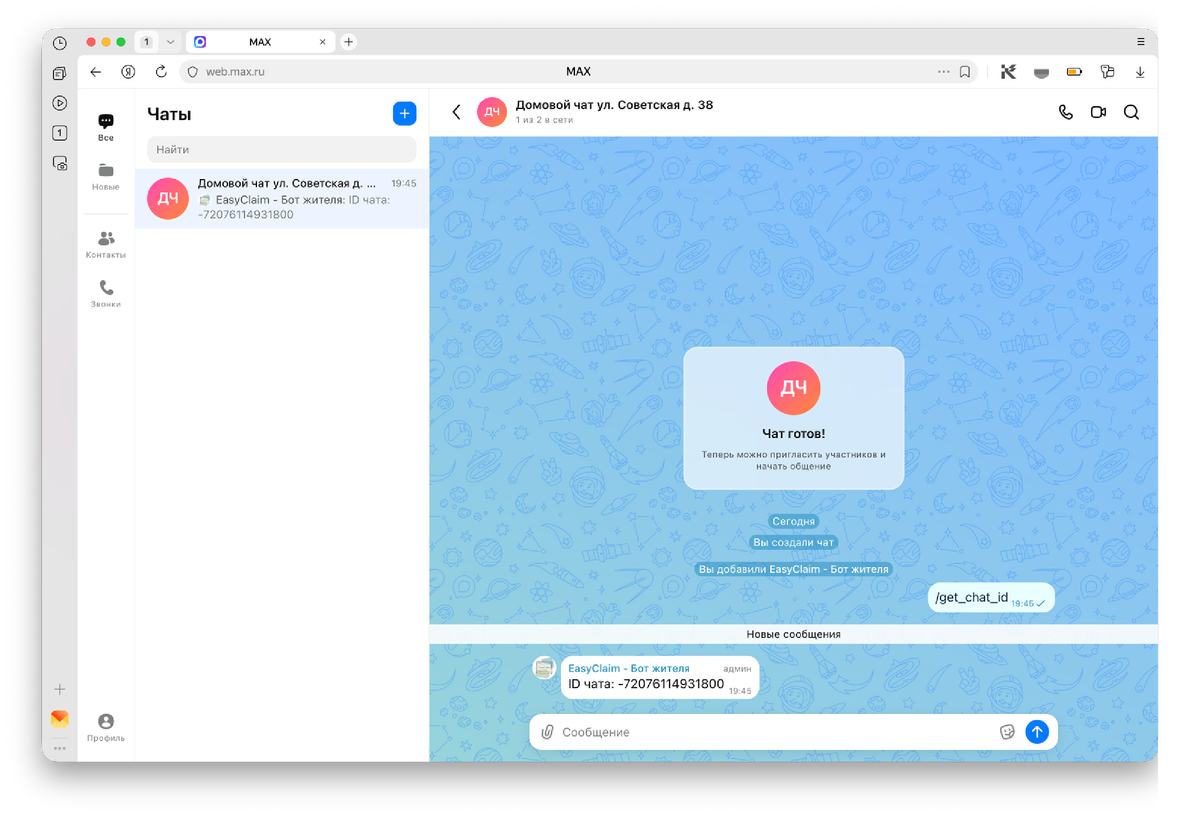Open the chat Домовой чат ул. Советская д. 38
Viewport: 1200px width, 817px height.
pos(280,198)
